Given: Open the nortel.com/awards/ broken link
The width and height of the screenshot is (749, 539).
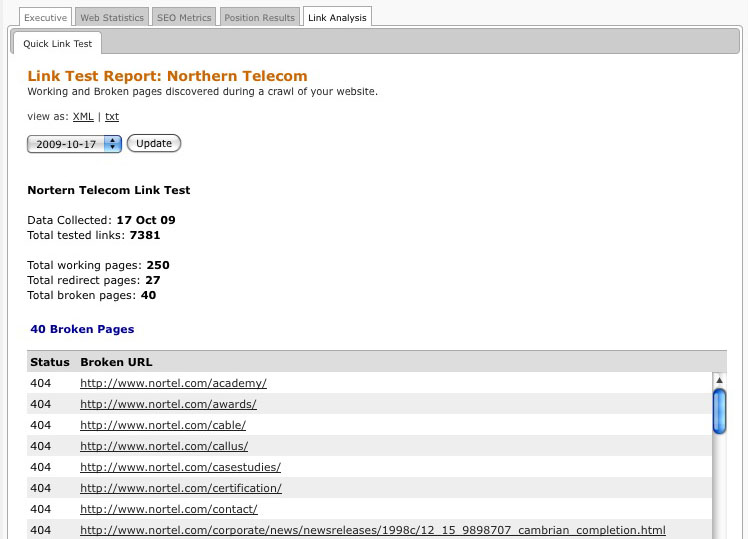Looking at the screenshot, I should 168,404.
